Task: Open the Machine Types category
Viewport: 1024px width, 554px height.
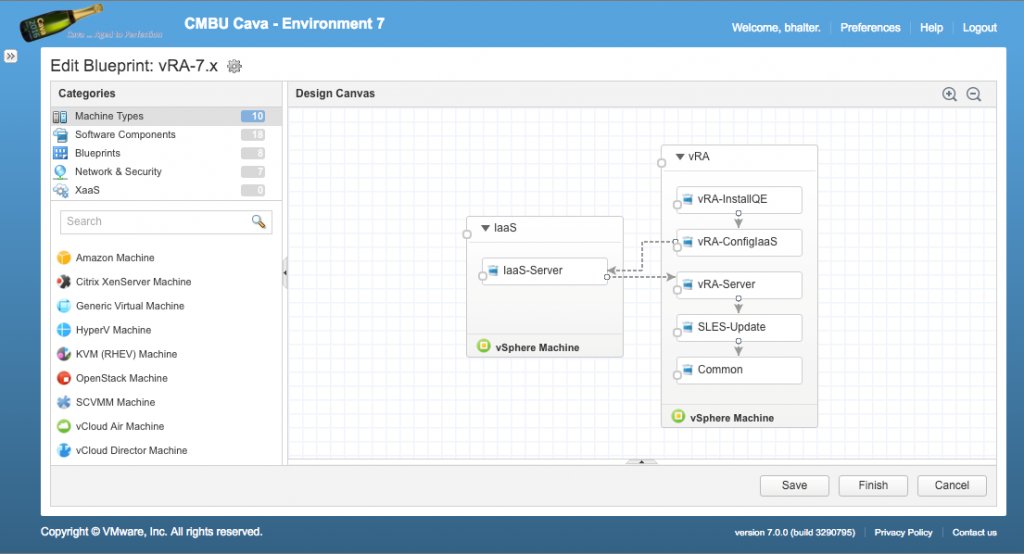Action: click(166, 116)
